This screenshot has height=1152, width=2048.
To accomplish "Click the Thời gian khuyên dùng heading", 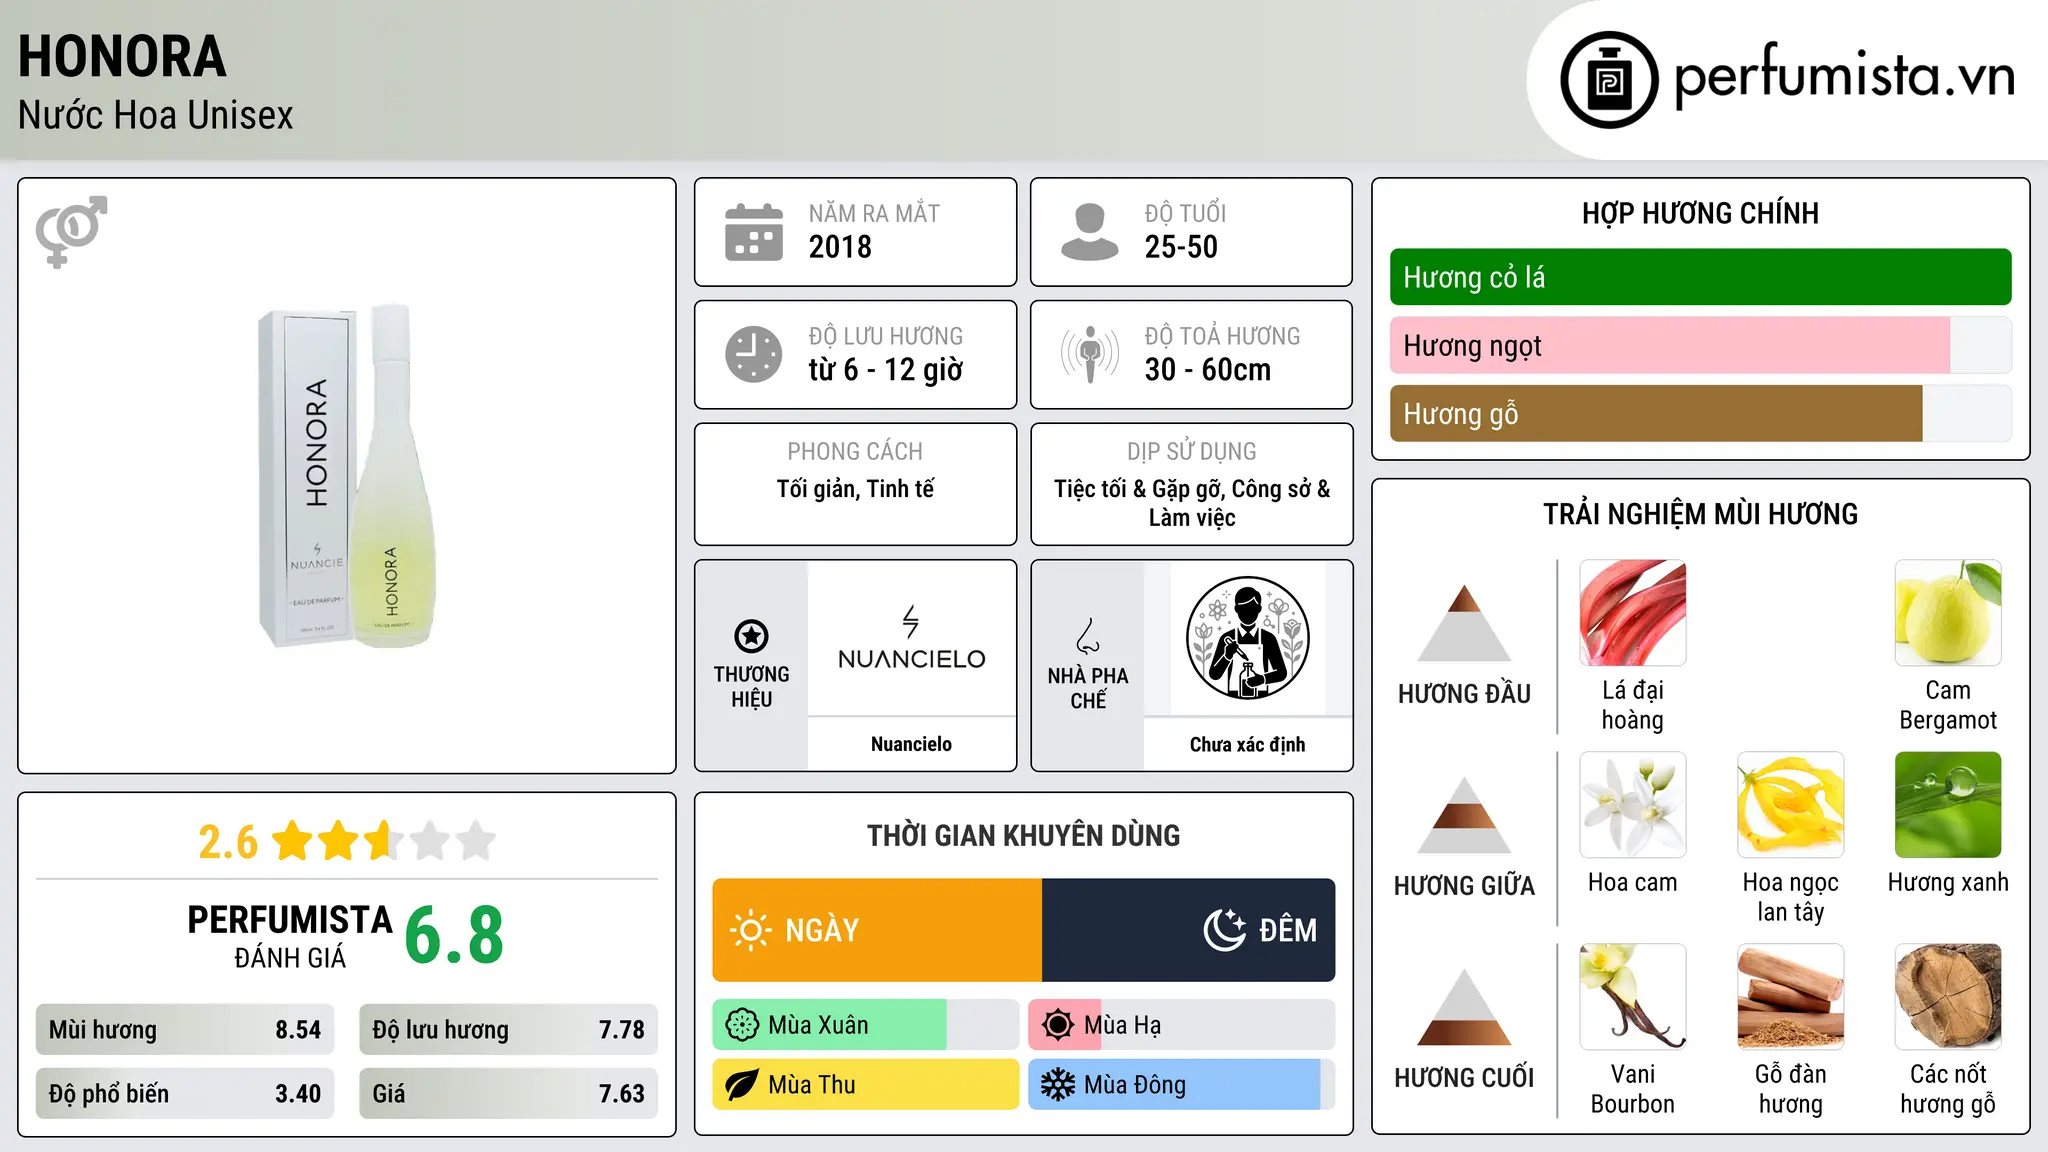I will click(x=1023, y=836).
